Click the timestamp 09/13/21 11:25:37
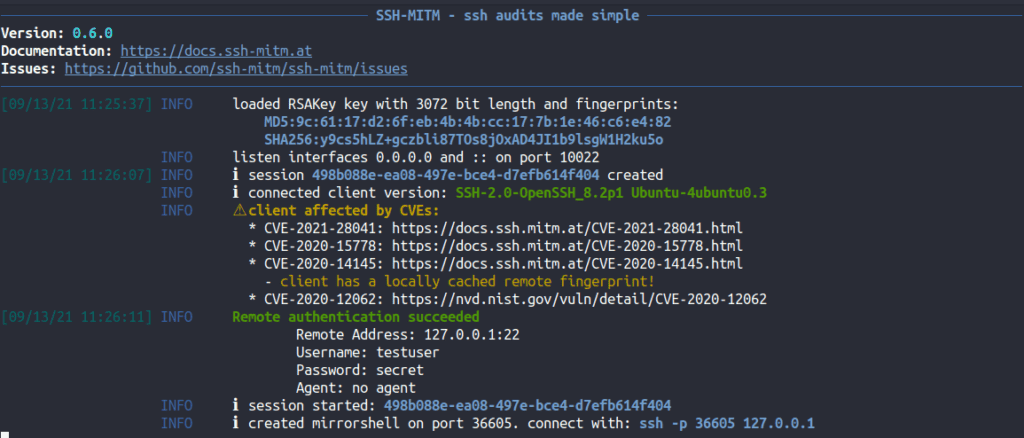Viewport: 1024px width, 438px height. click(77, 104)
